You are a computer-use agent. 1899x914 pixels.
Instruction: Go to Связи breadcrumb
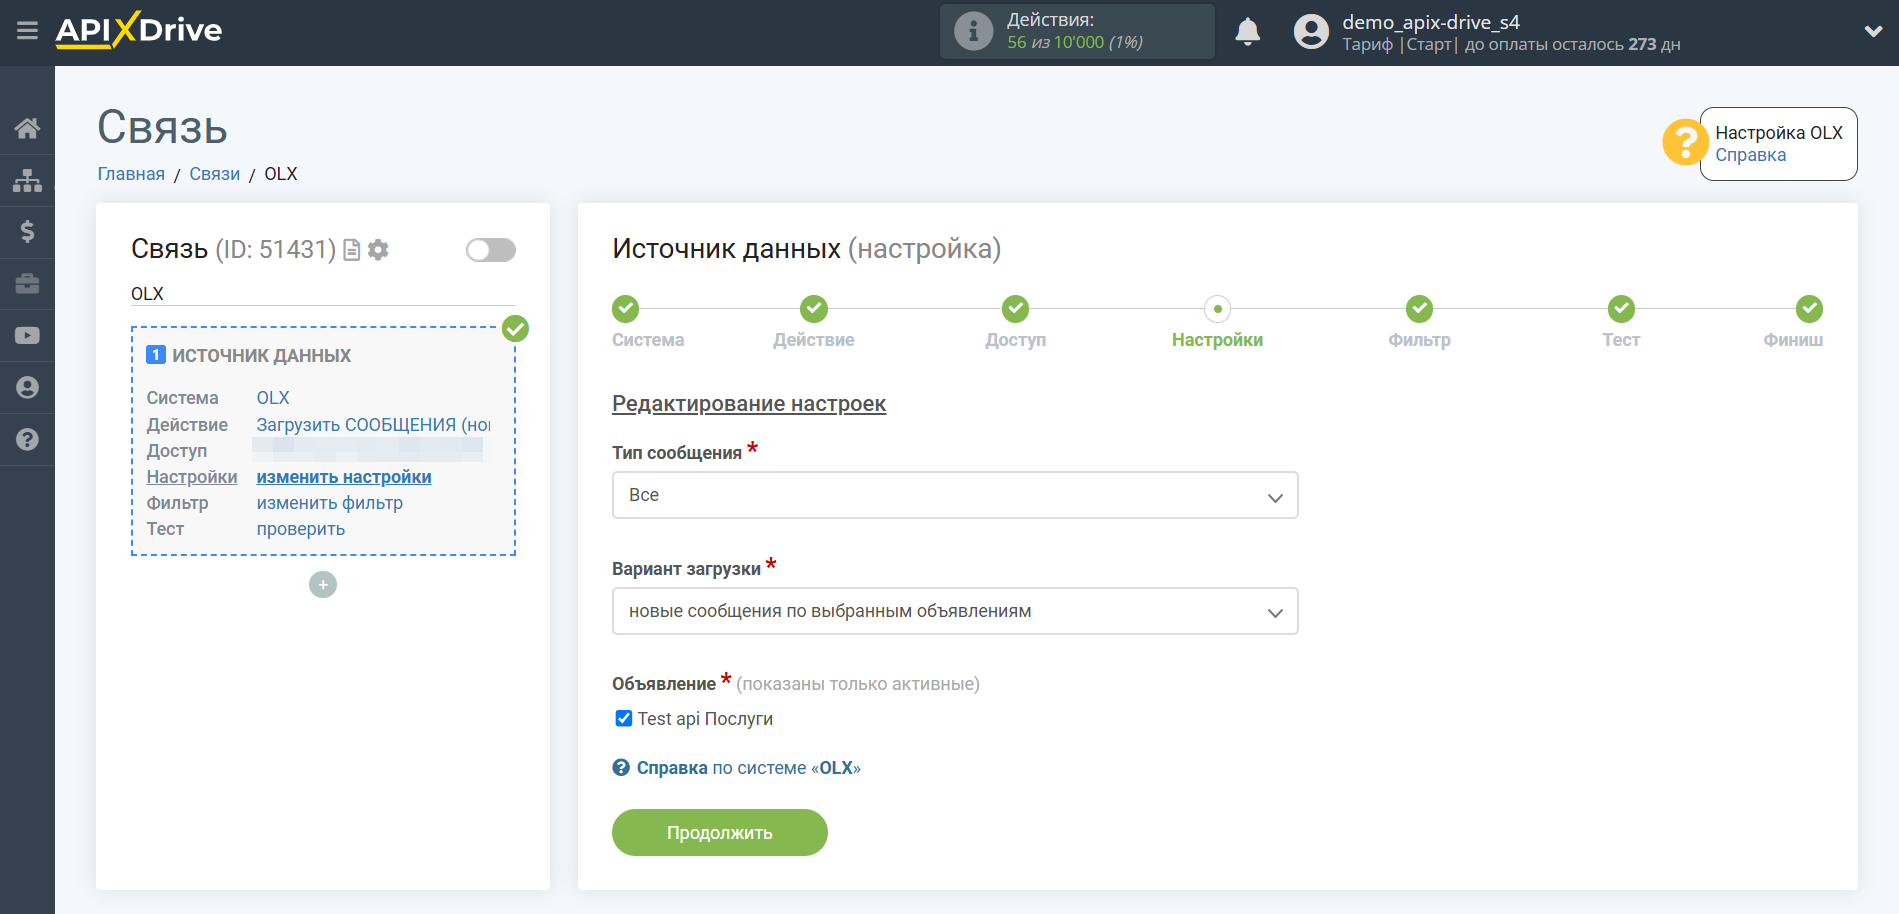point(215,174)
